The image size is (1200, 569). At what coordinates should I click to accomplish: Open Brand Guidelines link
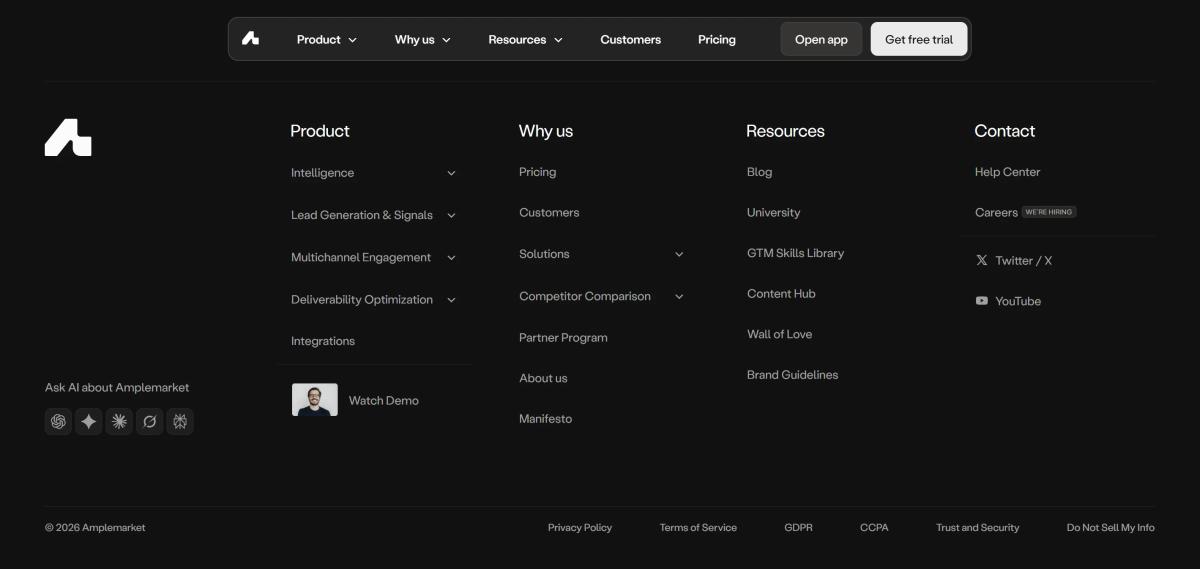tap(792, 375)
